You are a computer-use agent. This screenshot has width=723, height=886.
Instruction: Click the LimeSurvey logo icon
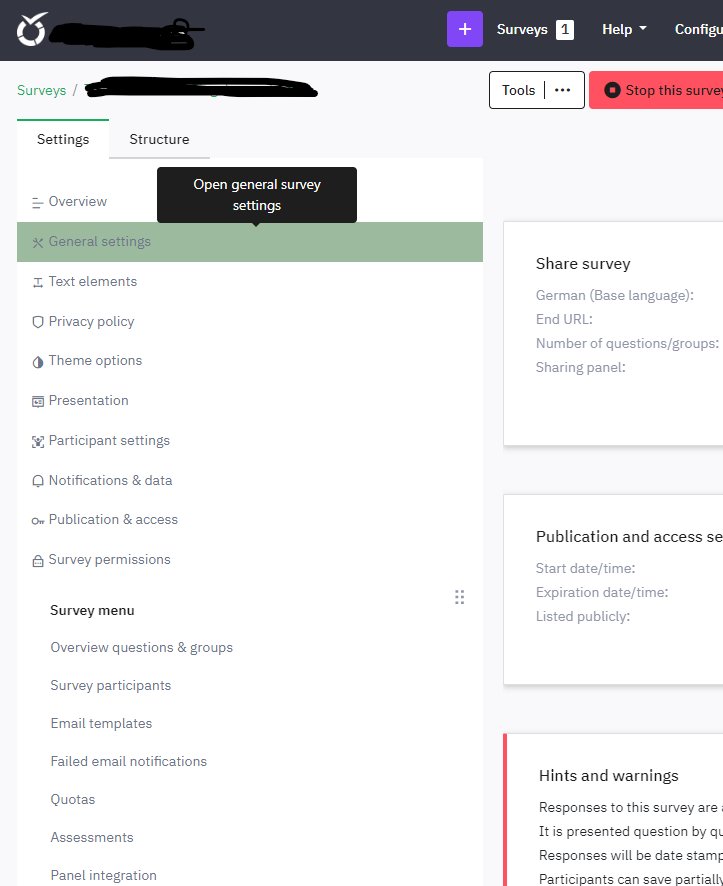32,30
